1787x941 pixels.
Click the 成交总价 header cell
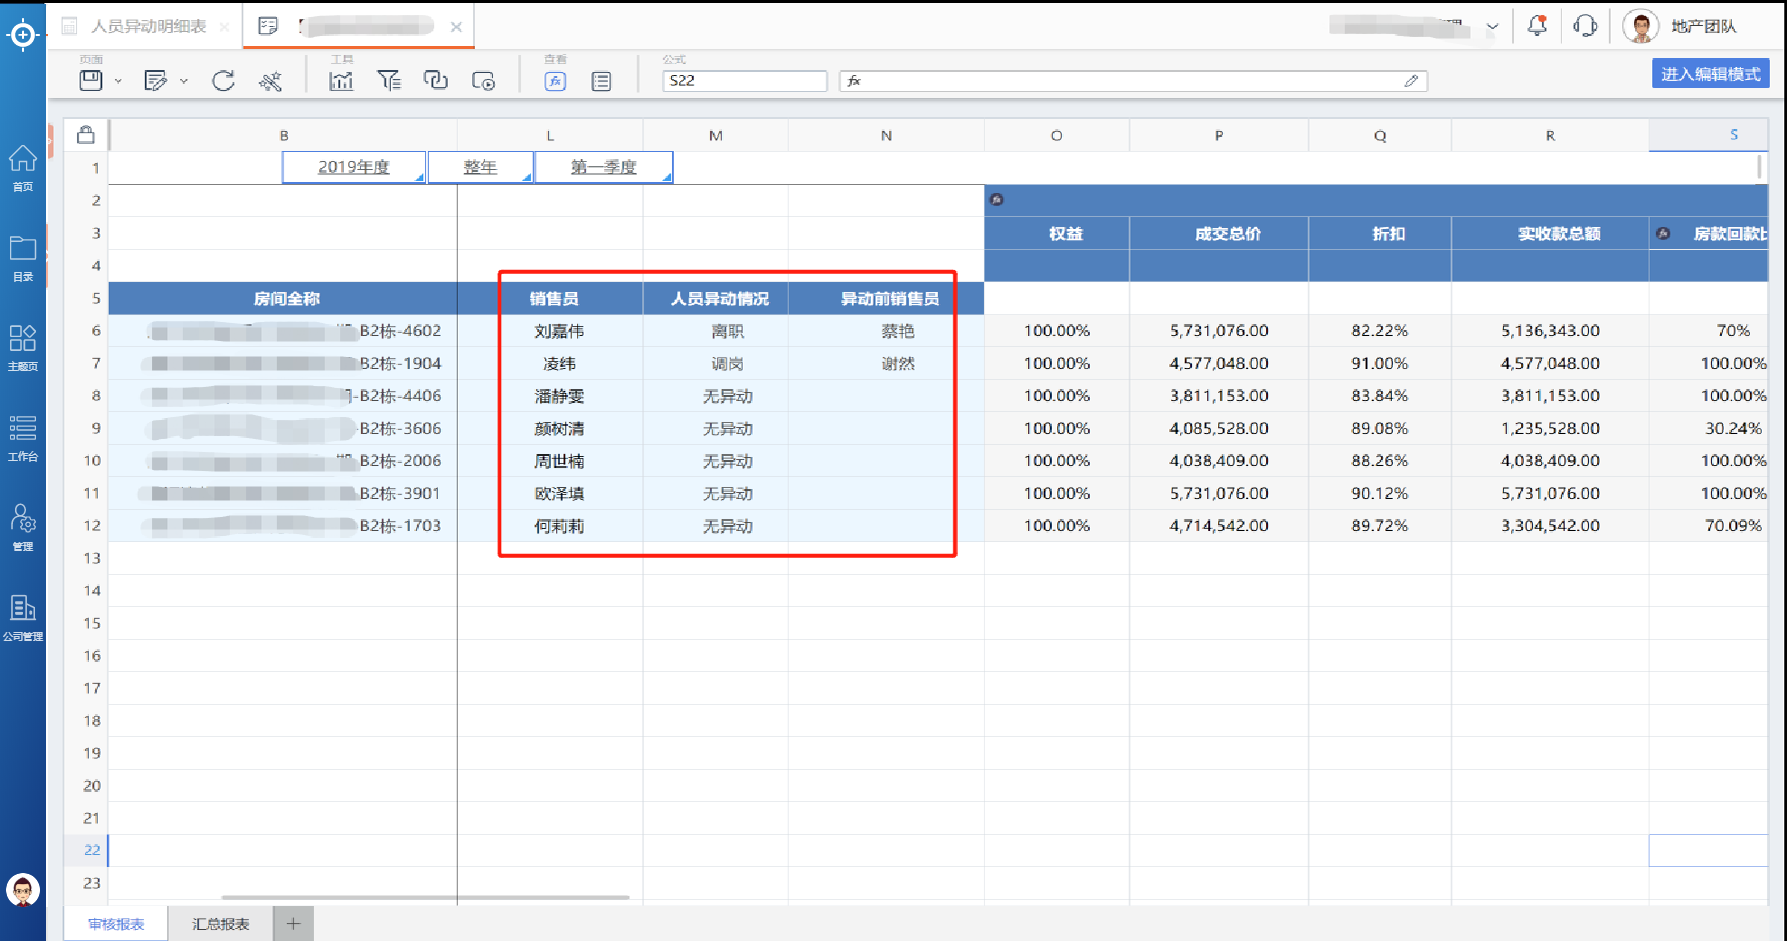pos(1219,233)
